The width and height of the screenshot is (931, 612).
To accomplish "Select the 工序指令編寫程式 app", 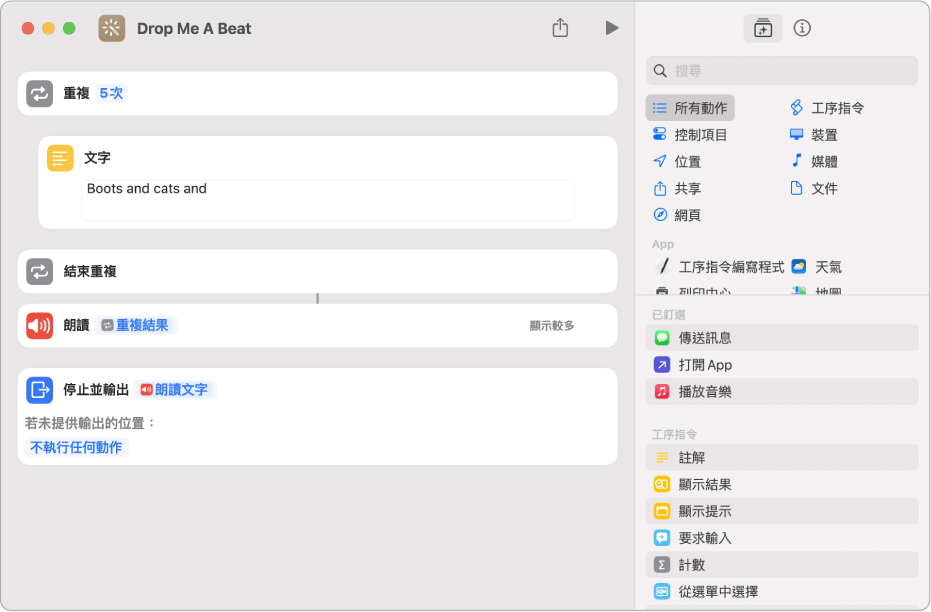I will [720, 267].
